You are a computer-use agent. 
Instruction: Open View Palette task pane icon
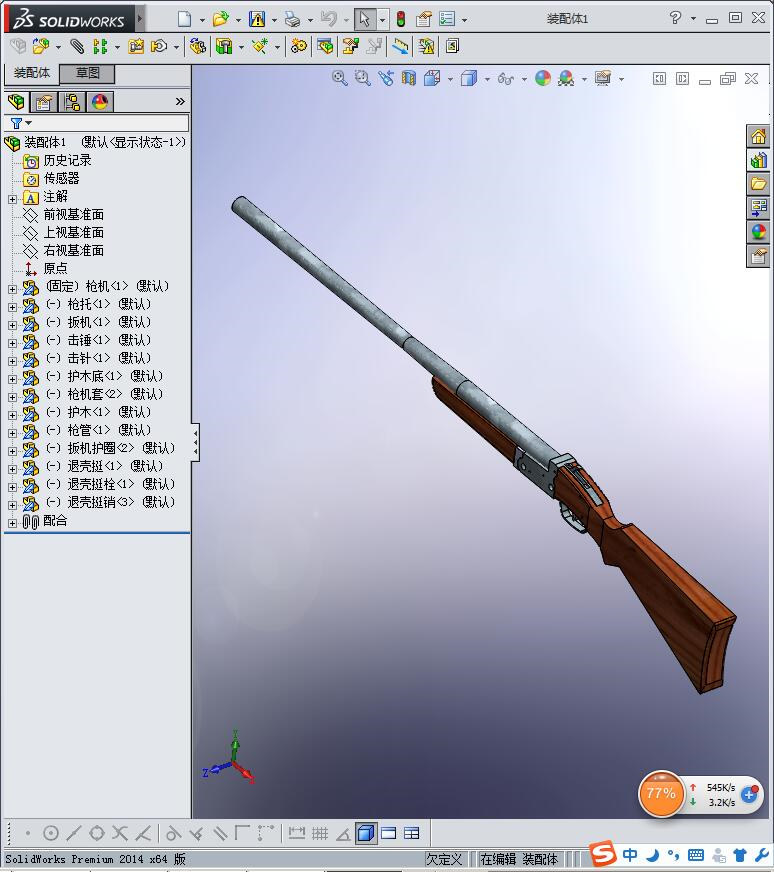758,208
